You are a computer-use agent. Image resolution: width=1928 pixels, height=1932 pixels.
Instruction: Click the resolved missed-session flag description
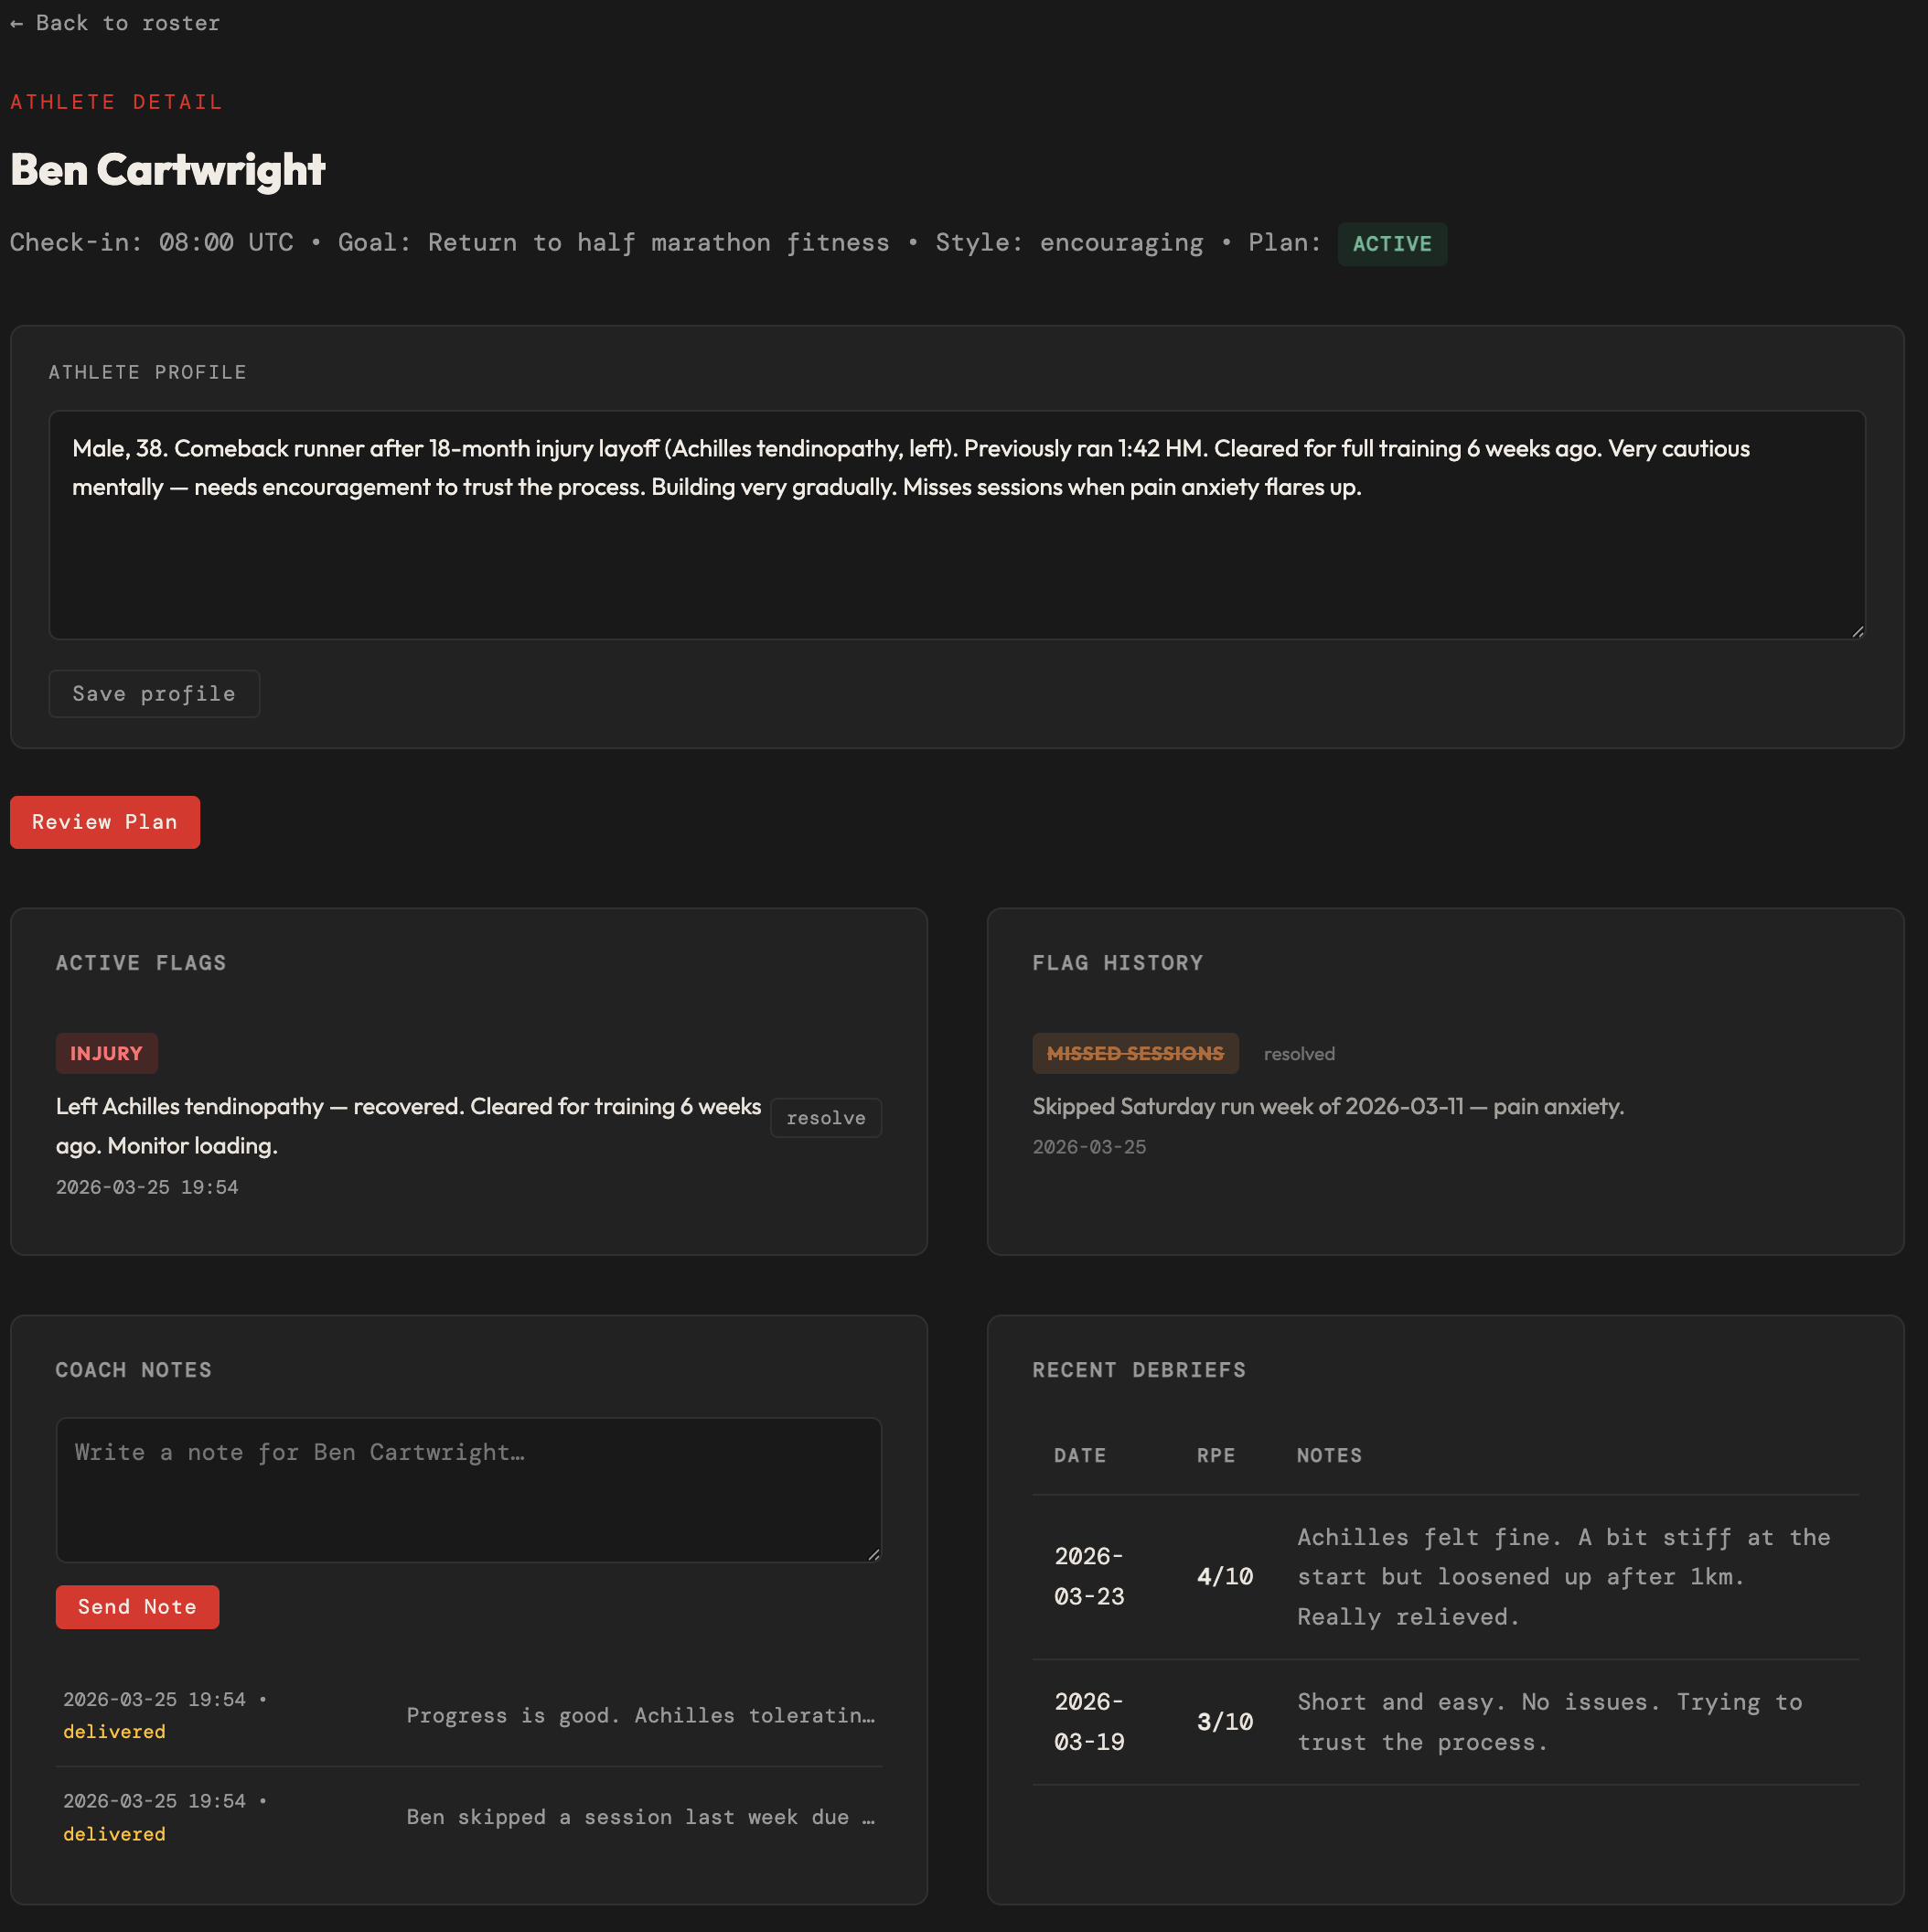coord(1327,1106)
